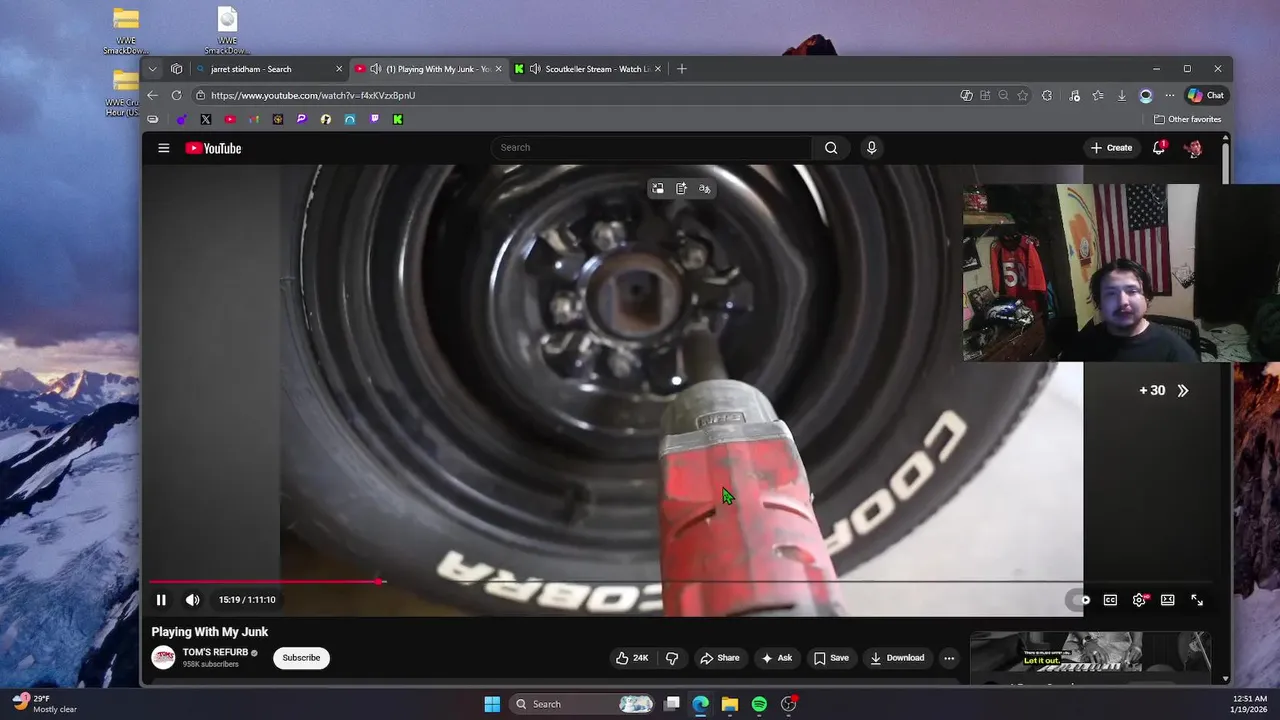Seek on the red video progress bar
1280x720 pixels.
click(680, 581)
